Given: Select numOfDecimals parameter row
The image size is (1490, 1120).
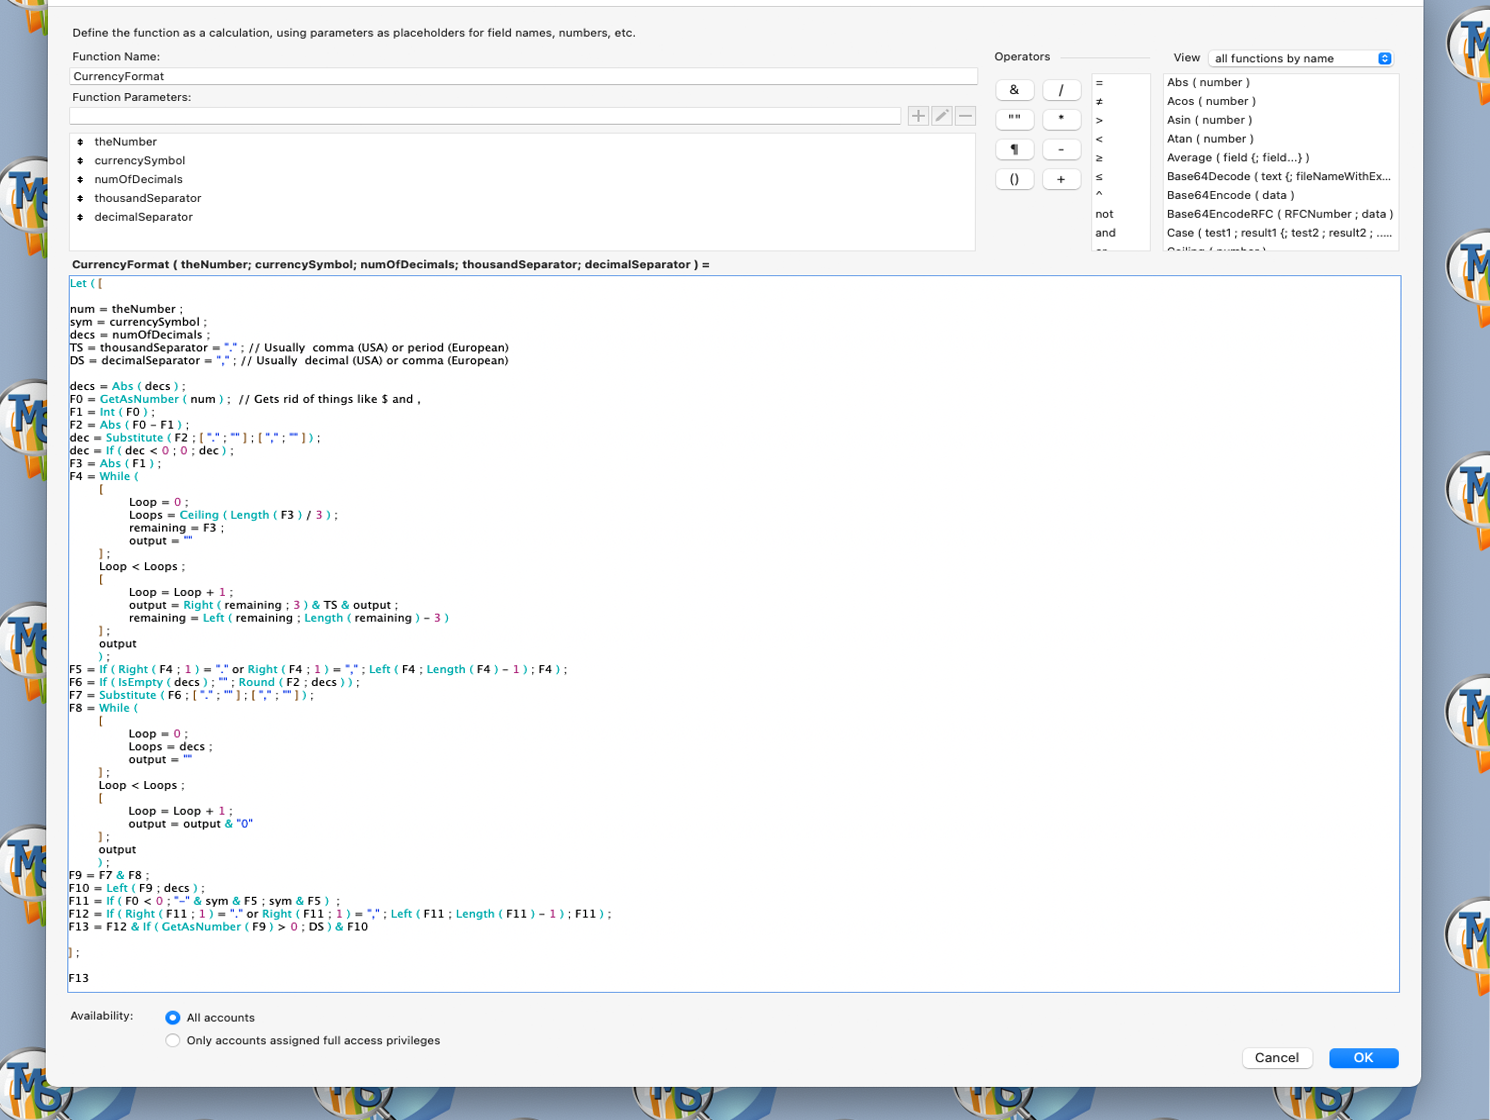Looking at the screenshot, I should pos(522,180).
